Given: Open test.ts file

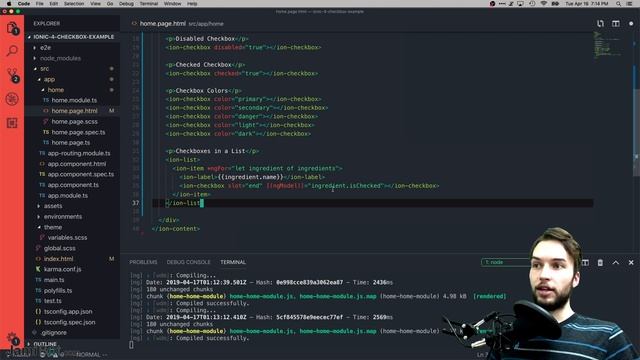Looking at the screenshot, I should [53, 301].
